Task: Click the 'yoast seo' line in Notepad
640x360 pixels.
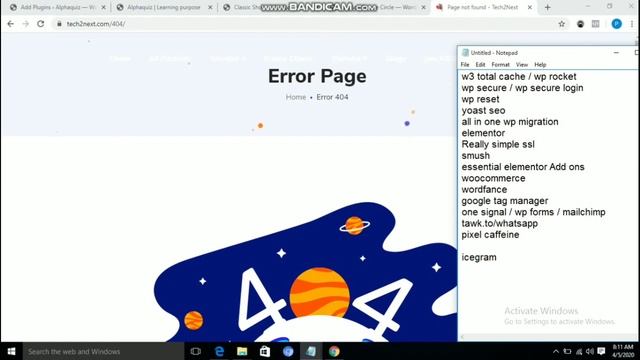Action: pos(483,111)
